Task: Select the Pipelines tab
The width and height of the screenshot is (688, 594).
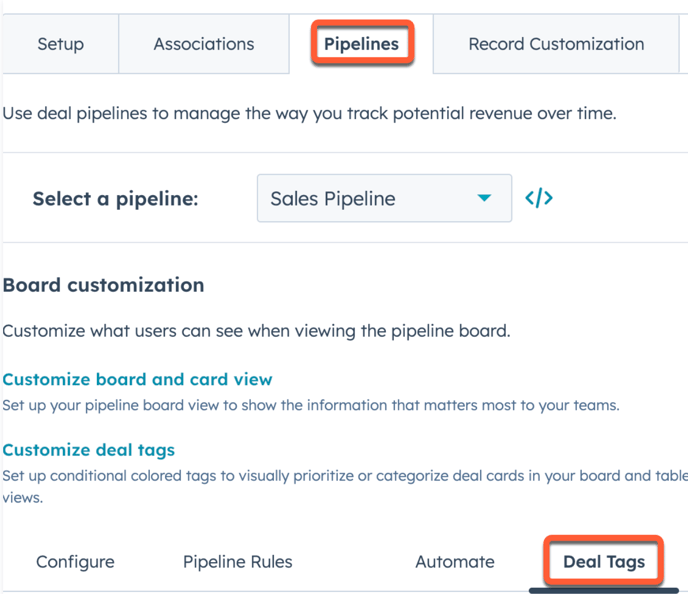Action: click(362, 44)
